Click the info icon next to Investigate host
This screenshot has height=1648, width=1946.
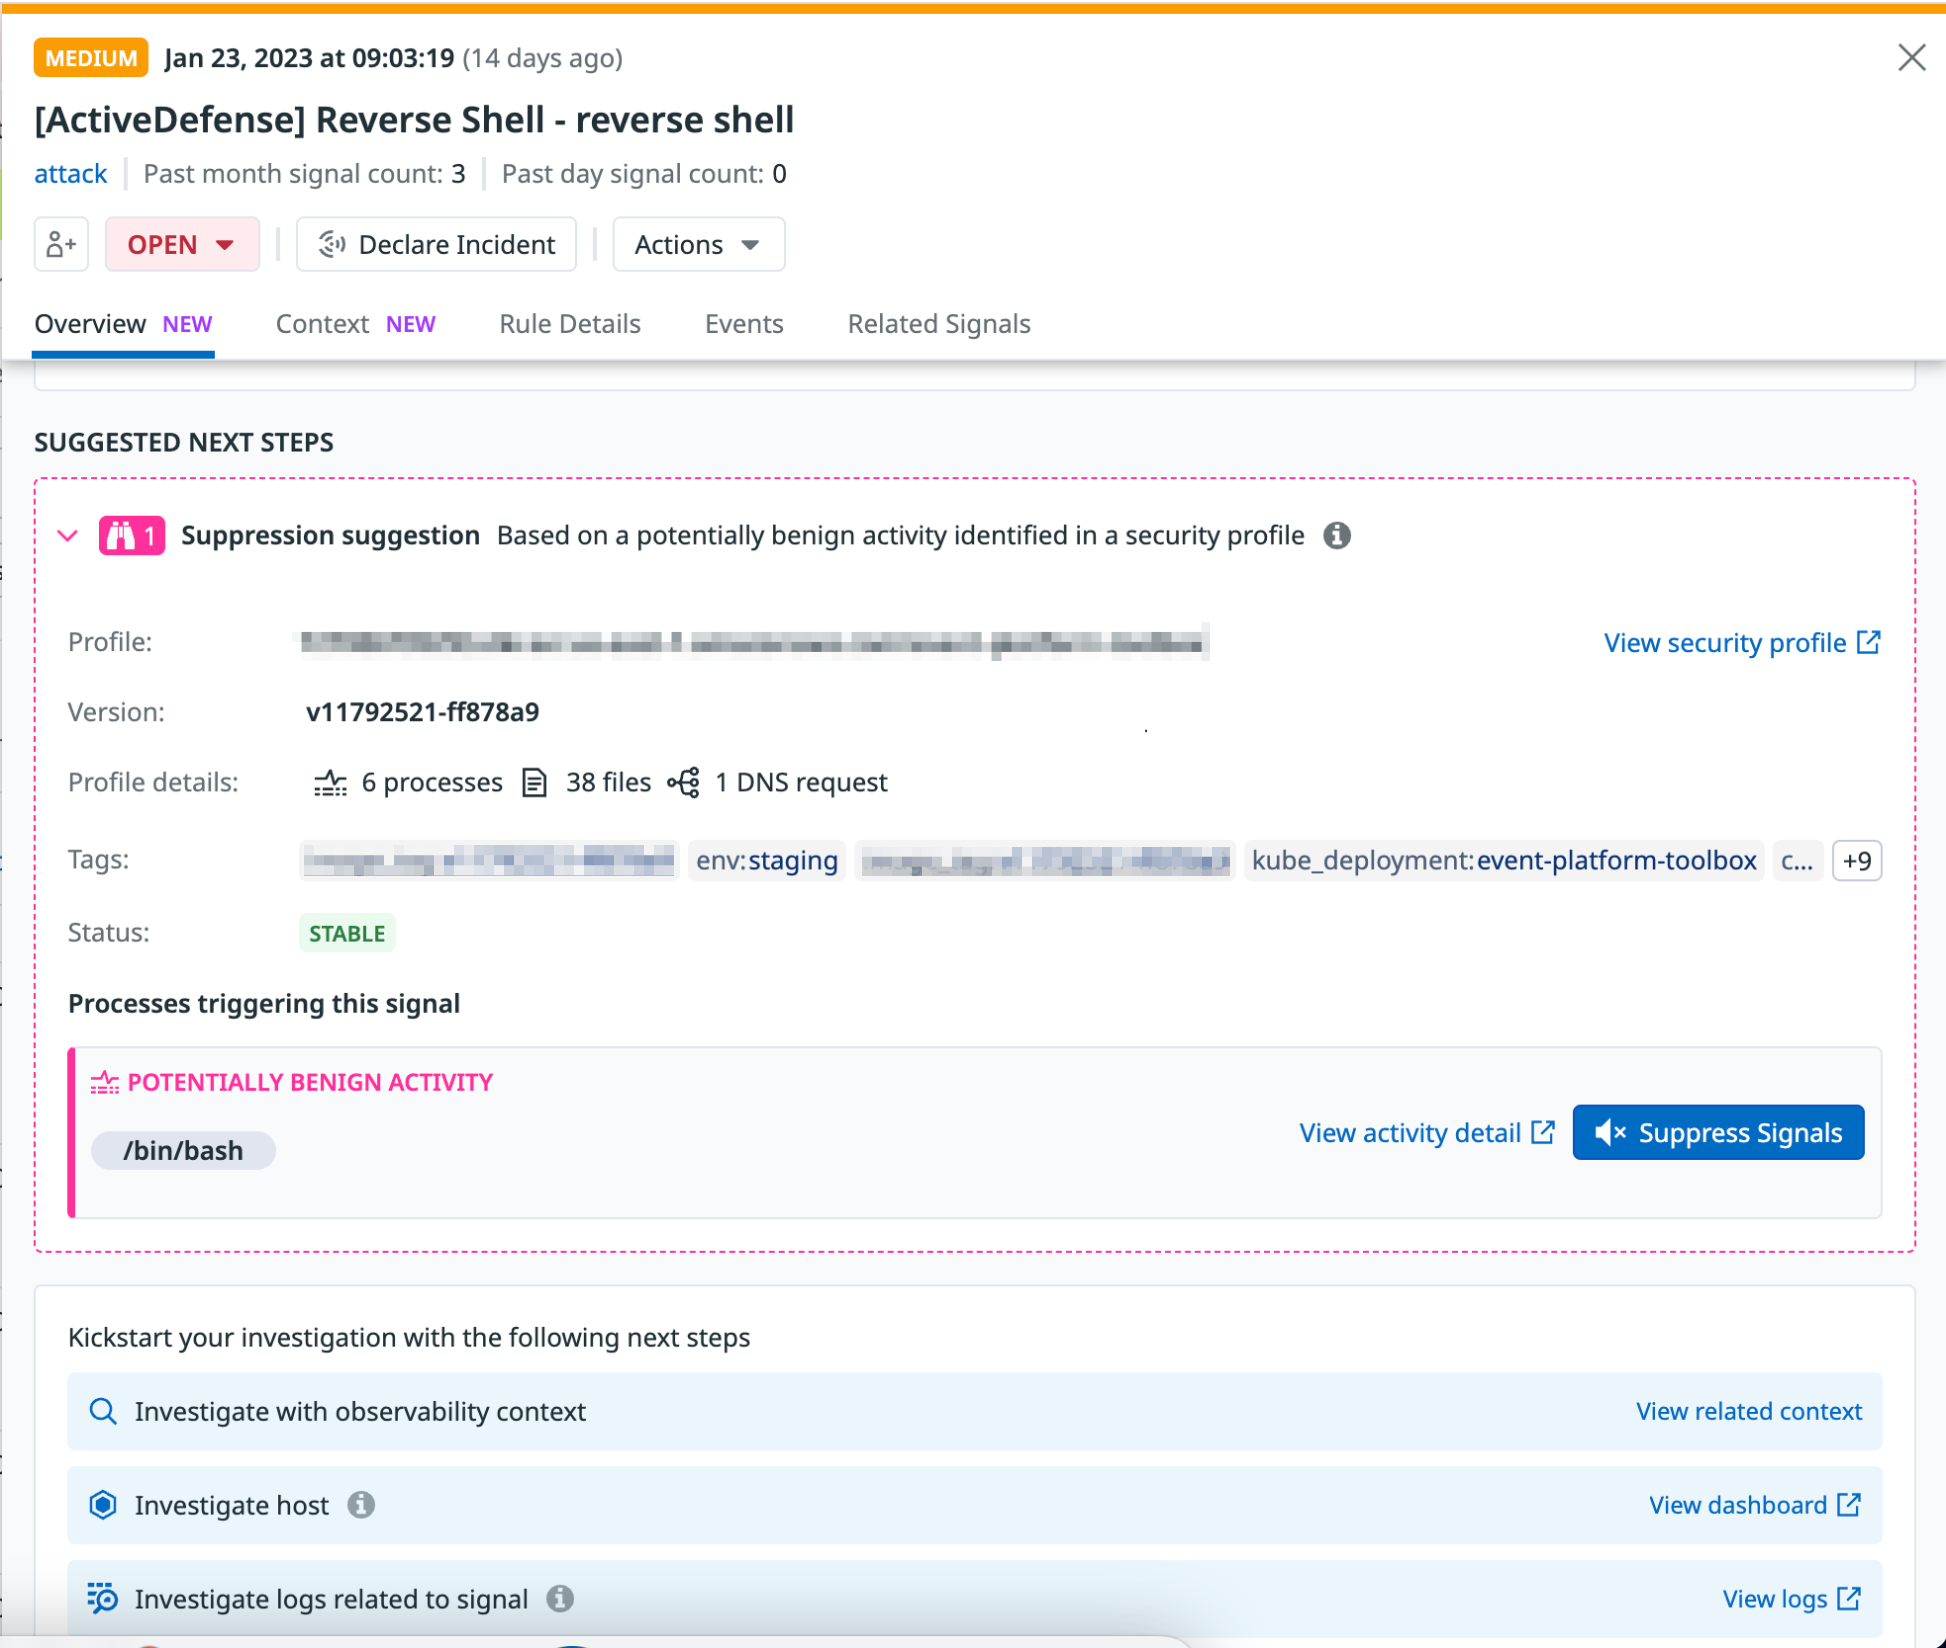pos(361,1505)
